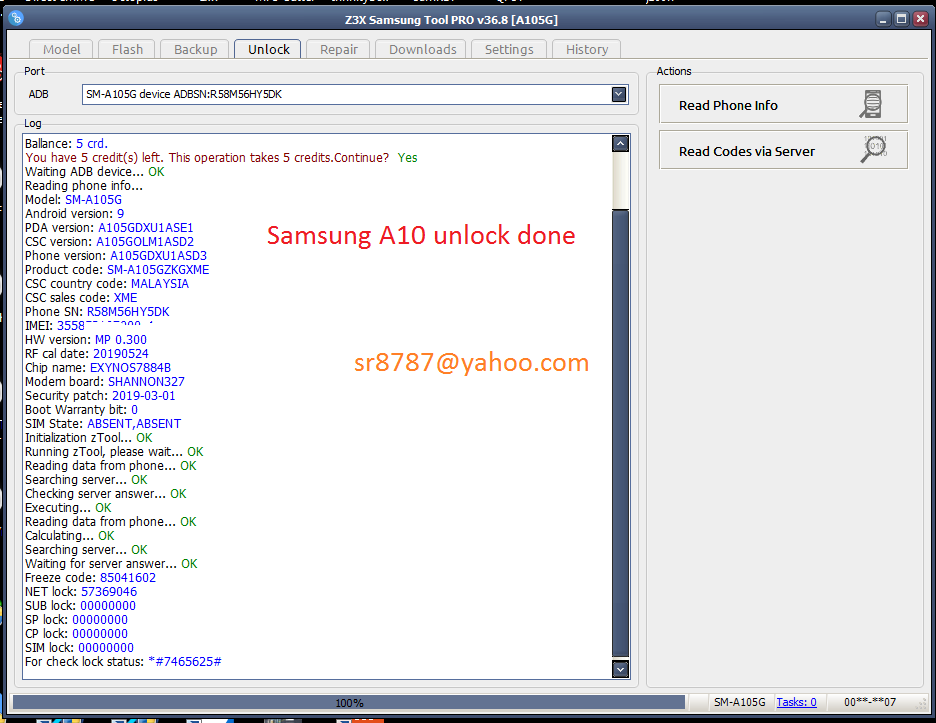Click the NET lock code 57369046
This screenshot has width=936, height=723.
(109, 592)
